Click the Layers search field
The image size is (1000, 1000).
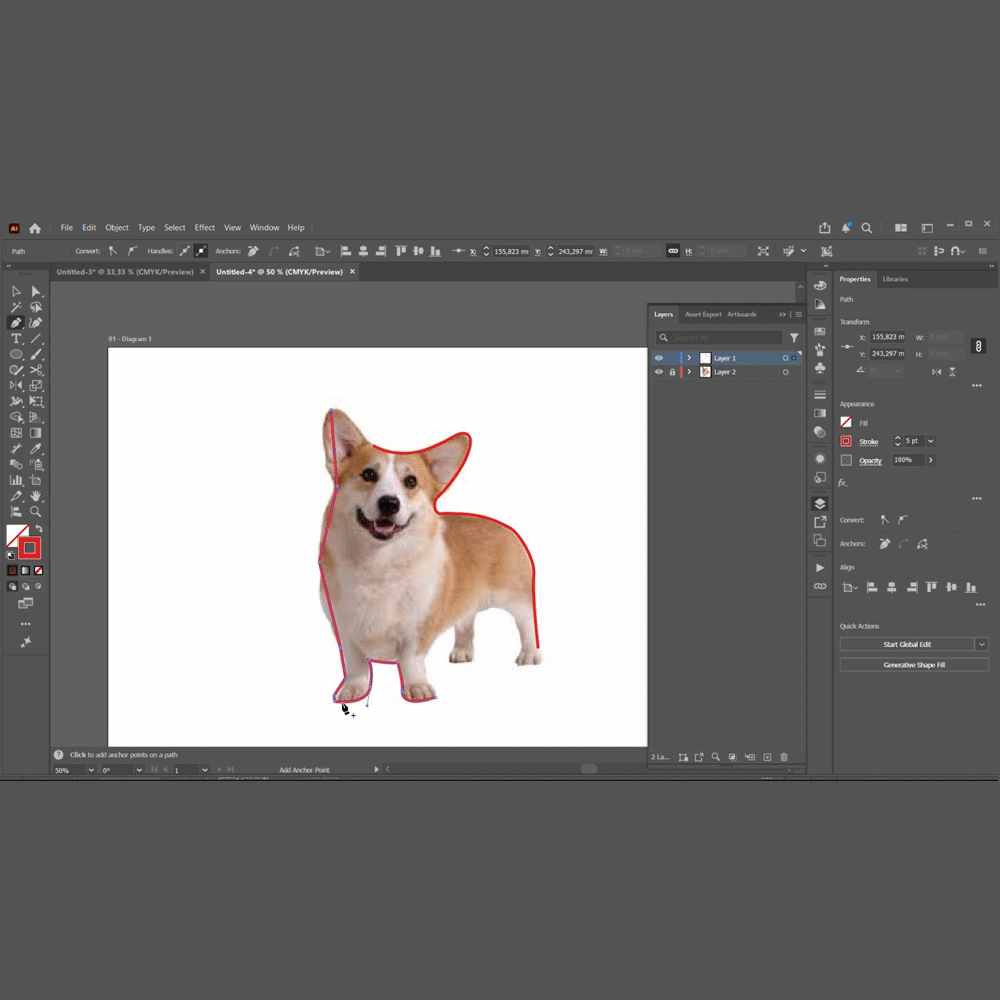coord(719,337)
